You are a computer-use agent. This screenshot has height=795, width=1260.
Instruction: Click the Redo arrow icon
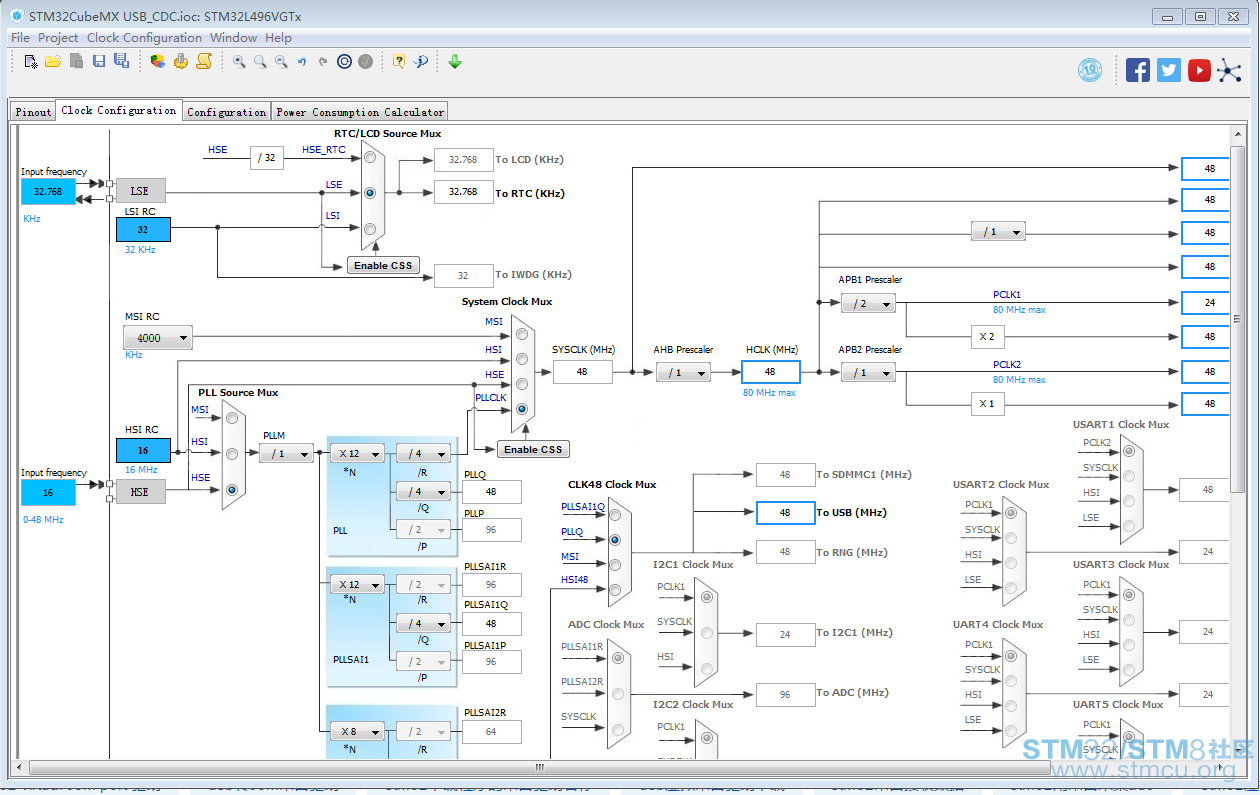click(x=323, y=61)
